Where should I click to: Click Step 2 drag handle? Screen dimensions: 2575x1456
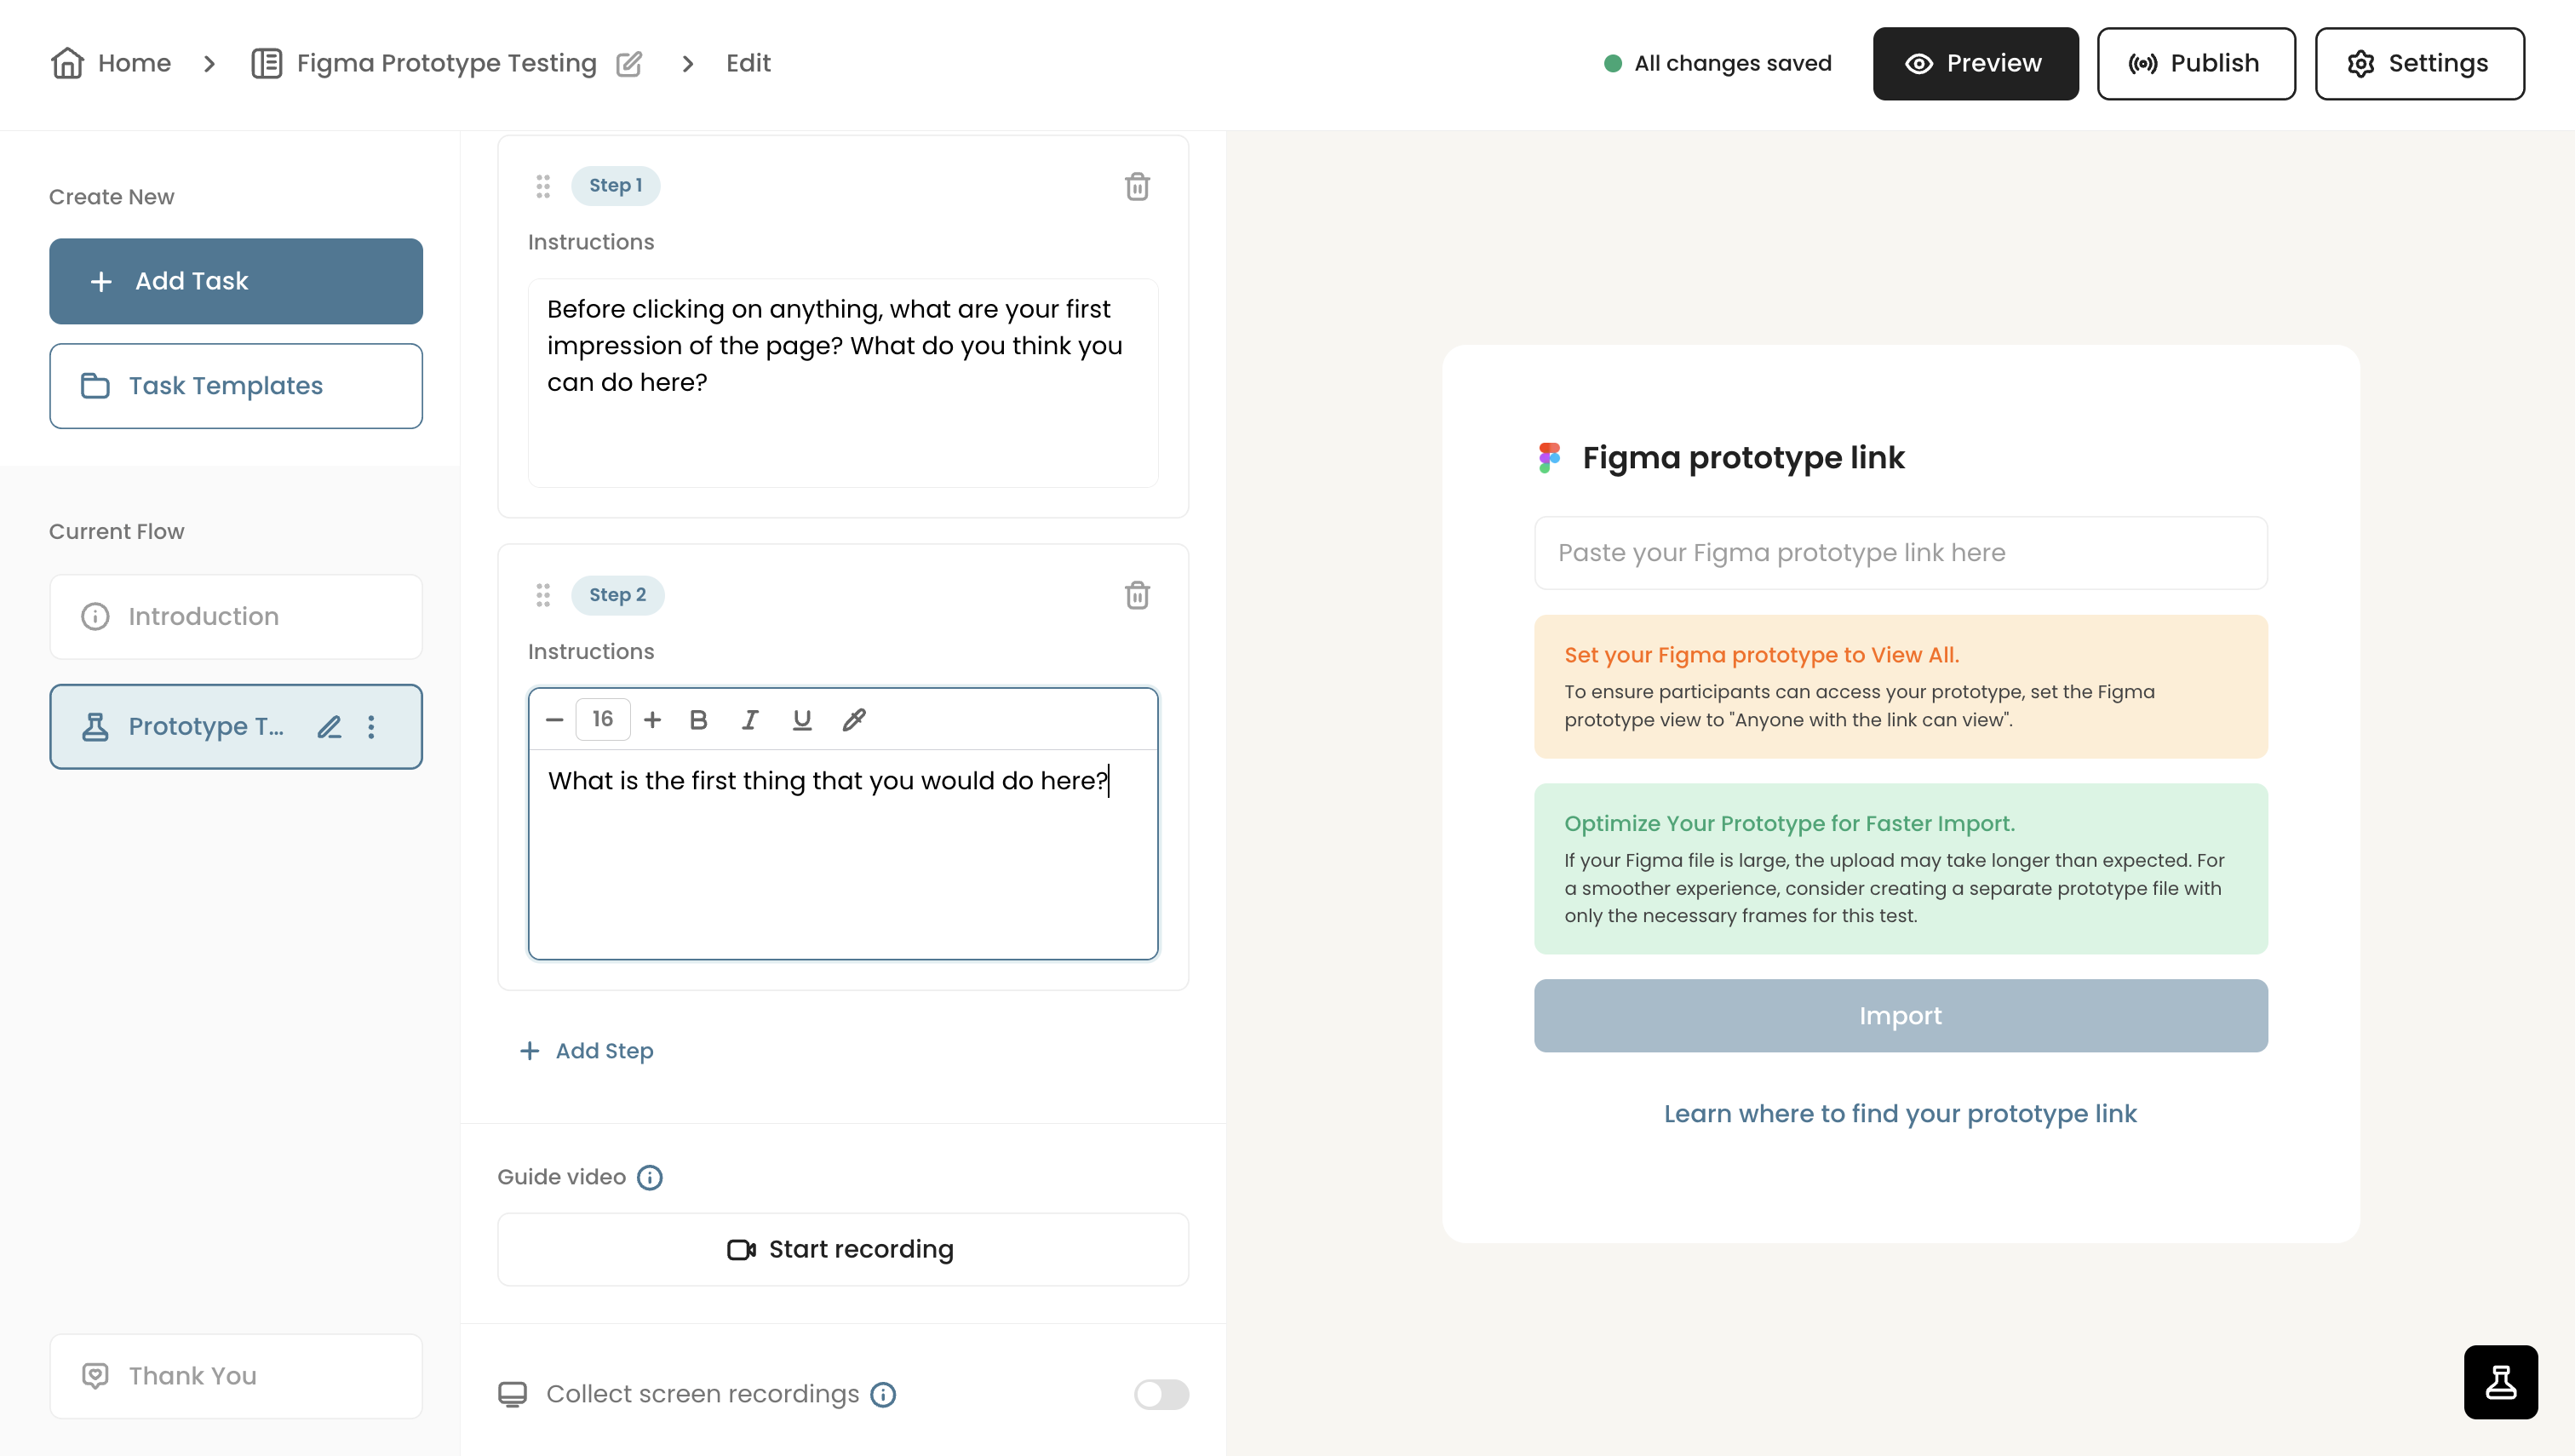click(543, 596)
